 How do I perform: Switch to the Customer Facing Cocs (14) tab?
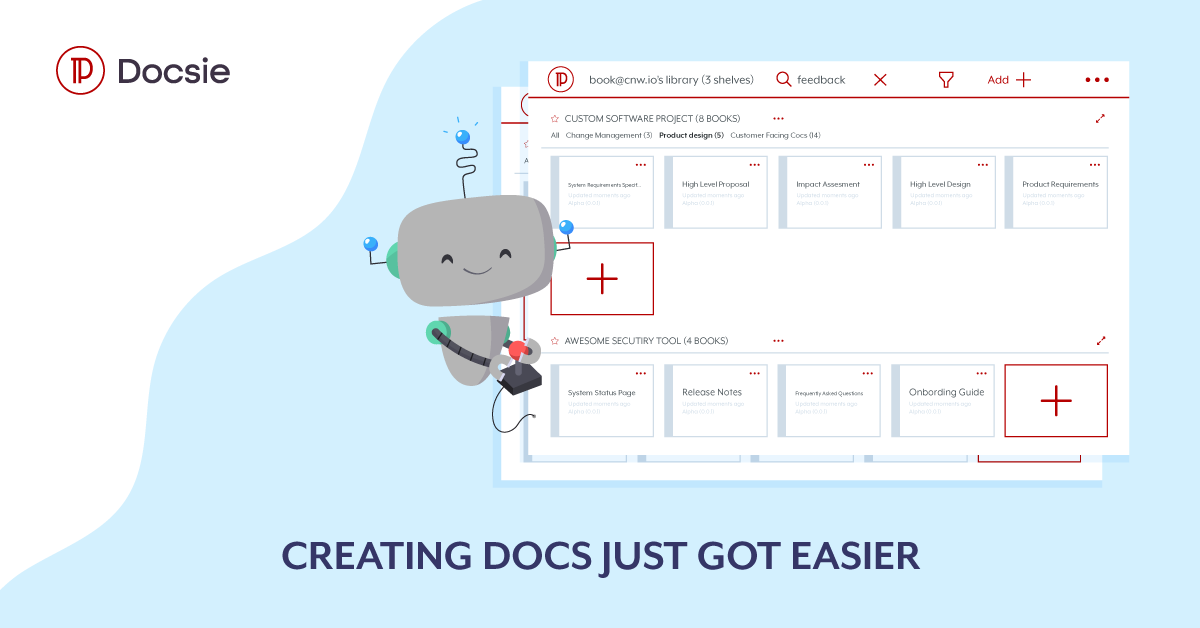point(775,135)
